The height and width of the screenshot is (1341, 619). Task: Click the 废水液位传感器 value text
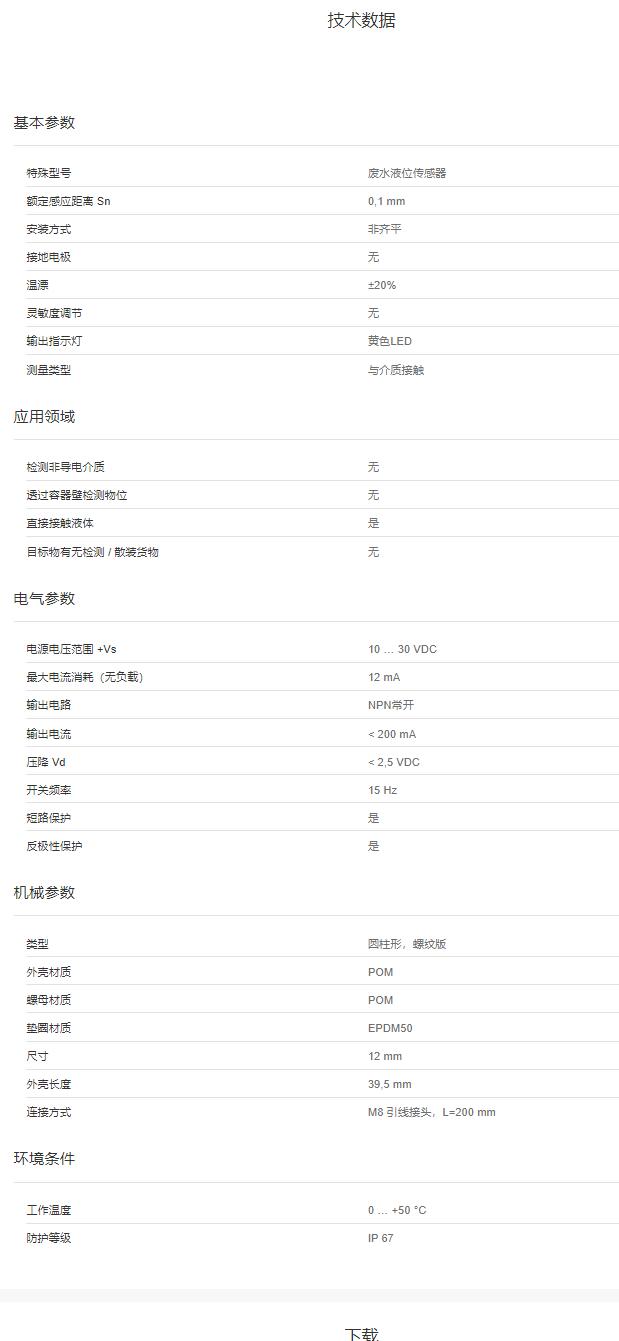tap(407, 173)
